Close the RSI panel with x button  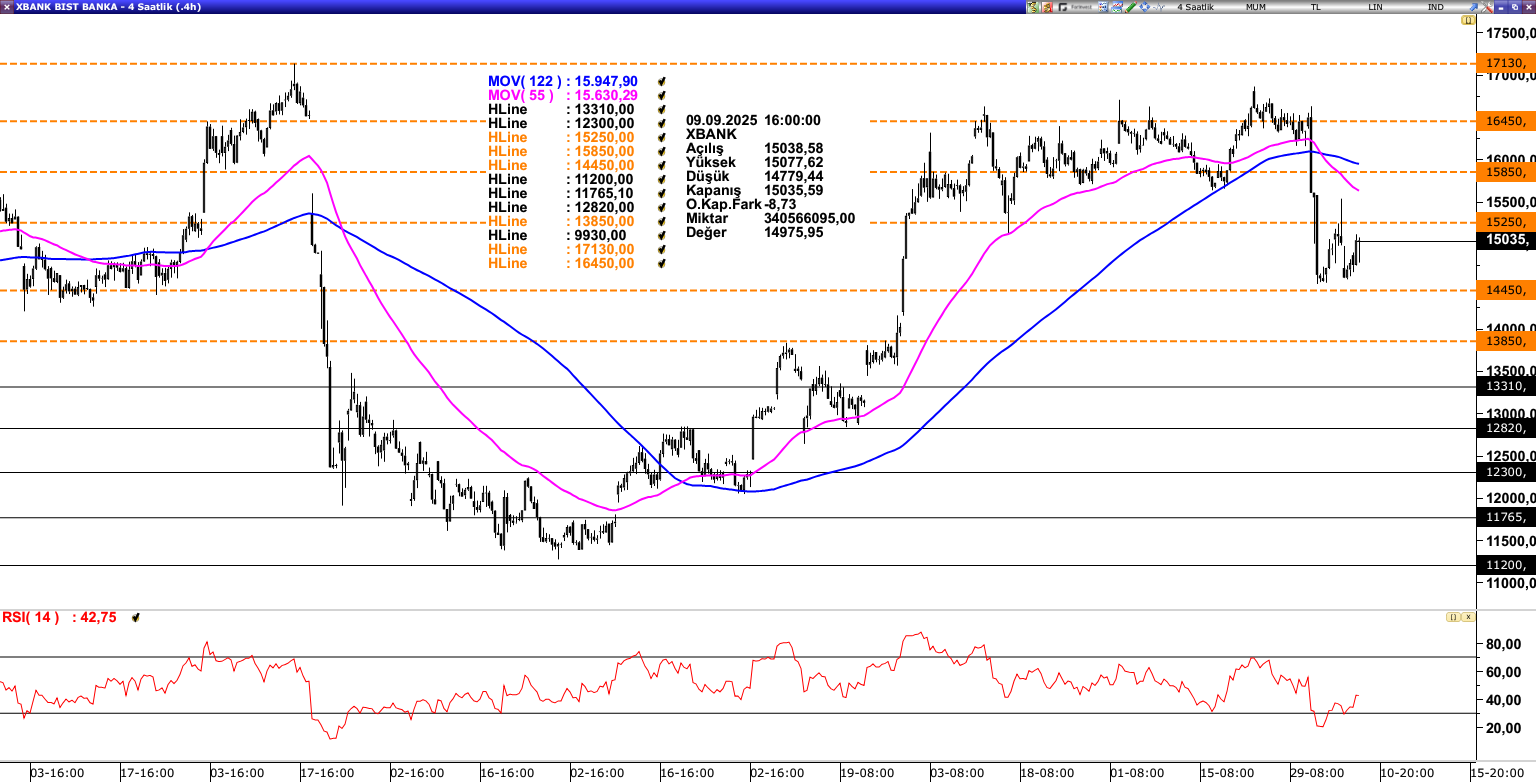1468,617
